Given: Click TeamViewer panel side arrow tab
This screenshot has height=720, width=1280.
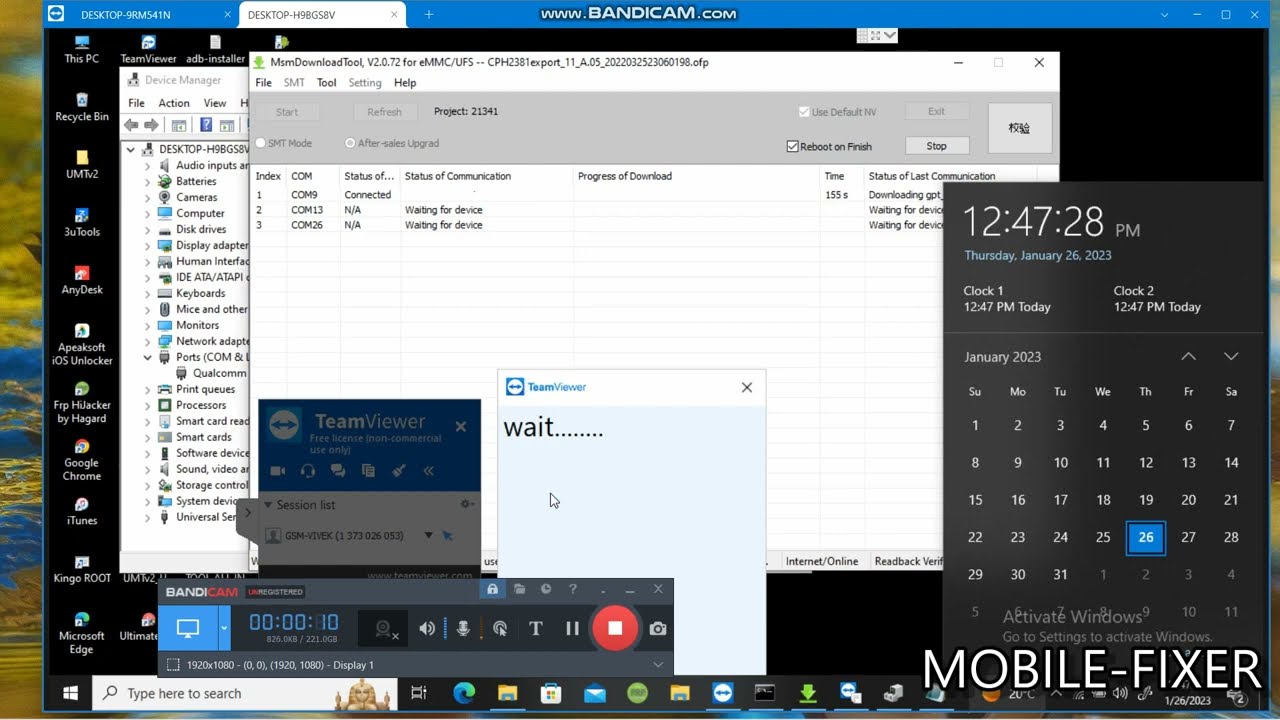Looking at the screenshot, I should coord(248,513).
